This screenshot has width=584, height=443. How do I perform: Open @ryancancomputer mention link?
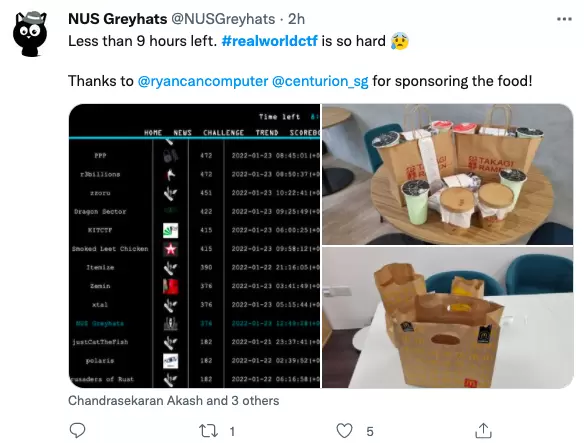(x=203, y=81)
